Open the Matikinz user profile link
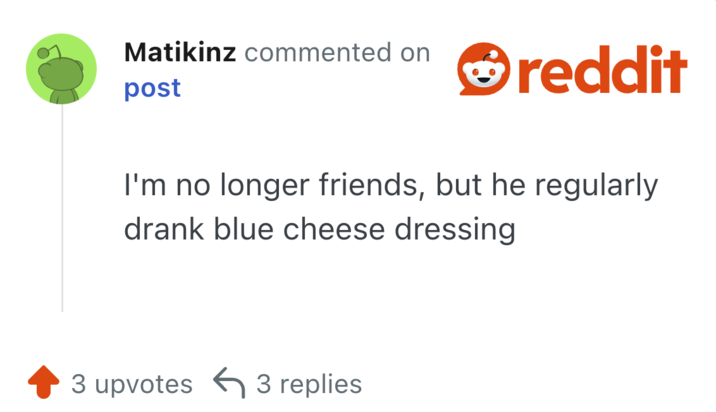Screen dimensions: 716x412 click(180, 53)
